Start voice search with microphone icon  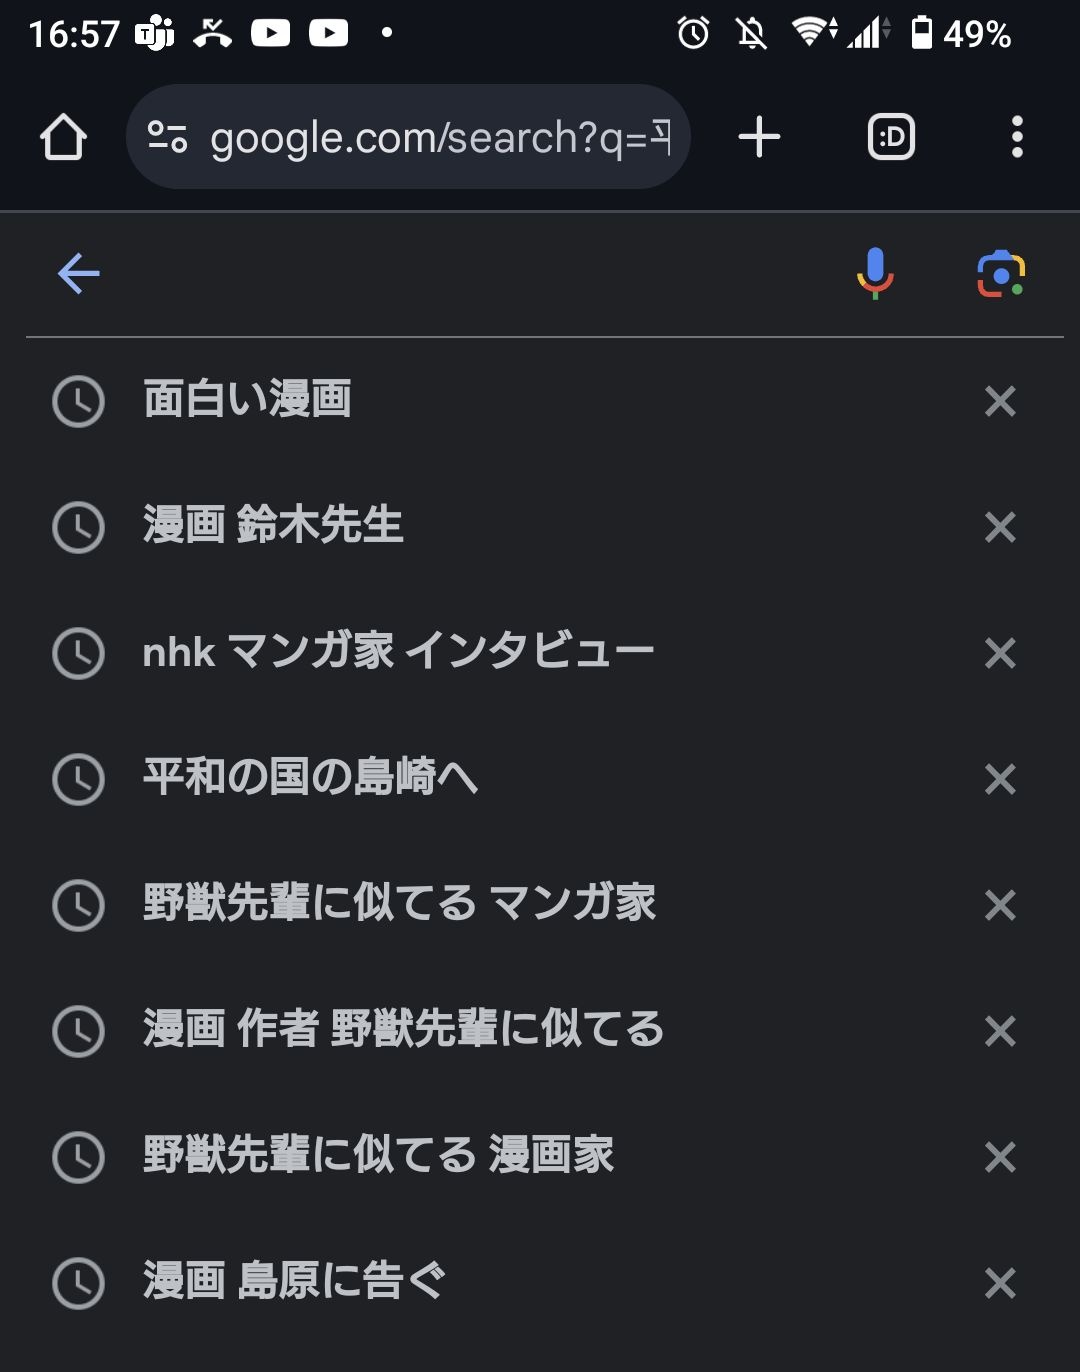click(875, 273)
